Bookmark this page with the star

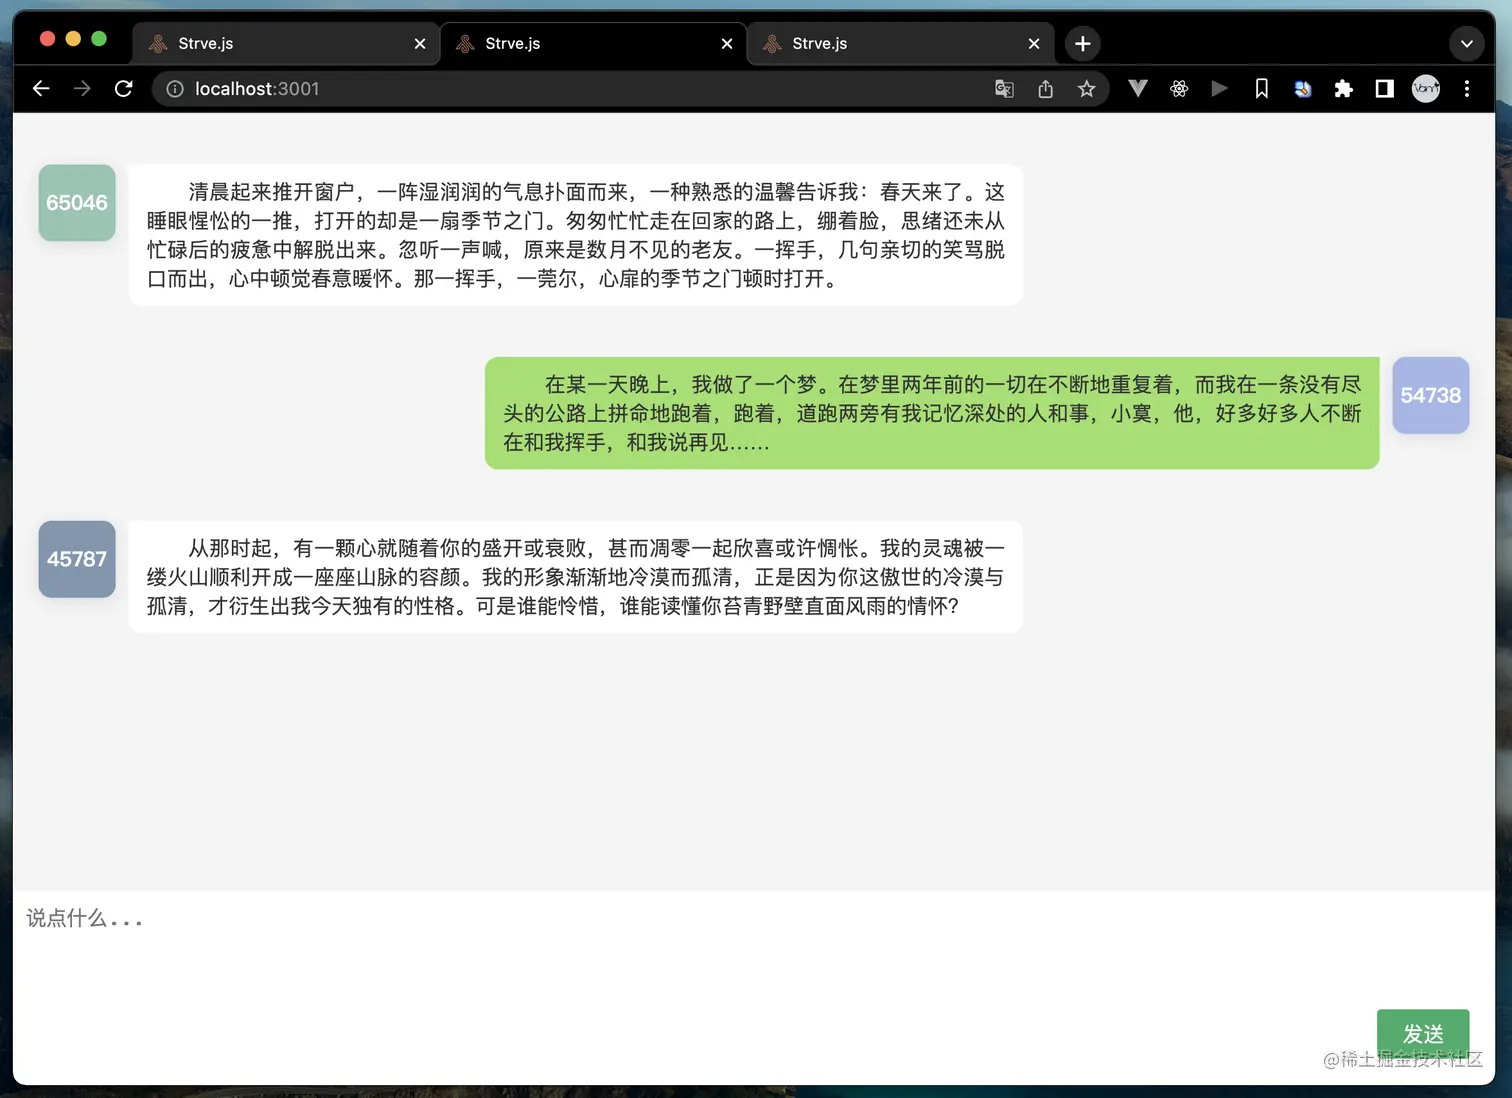tap(1087, 89)
